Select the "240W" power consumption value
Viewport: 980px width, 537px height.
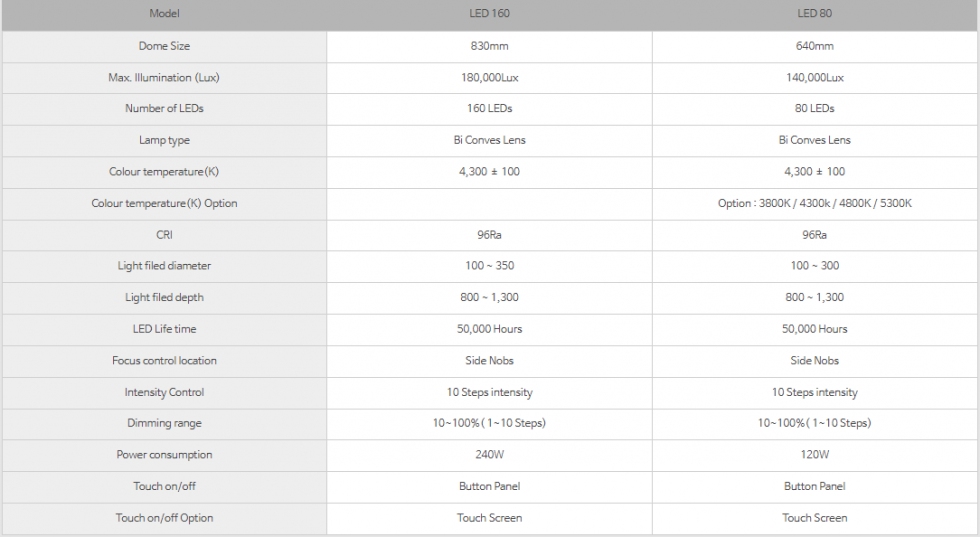(x=489, y=455)
